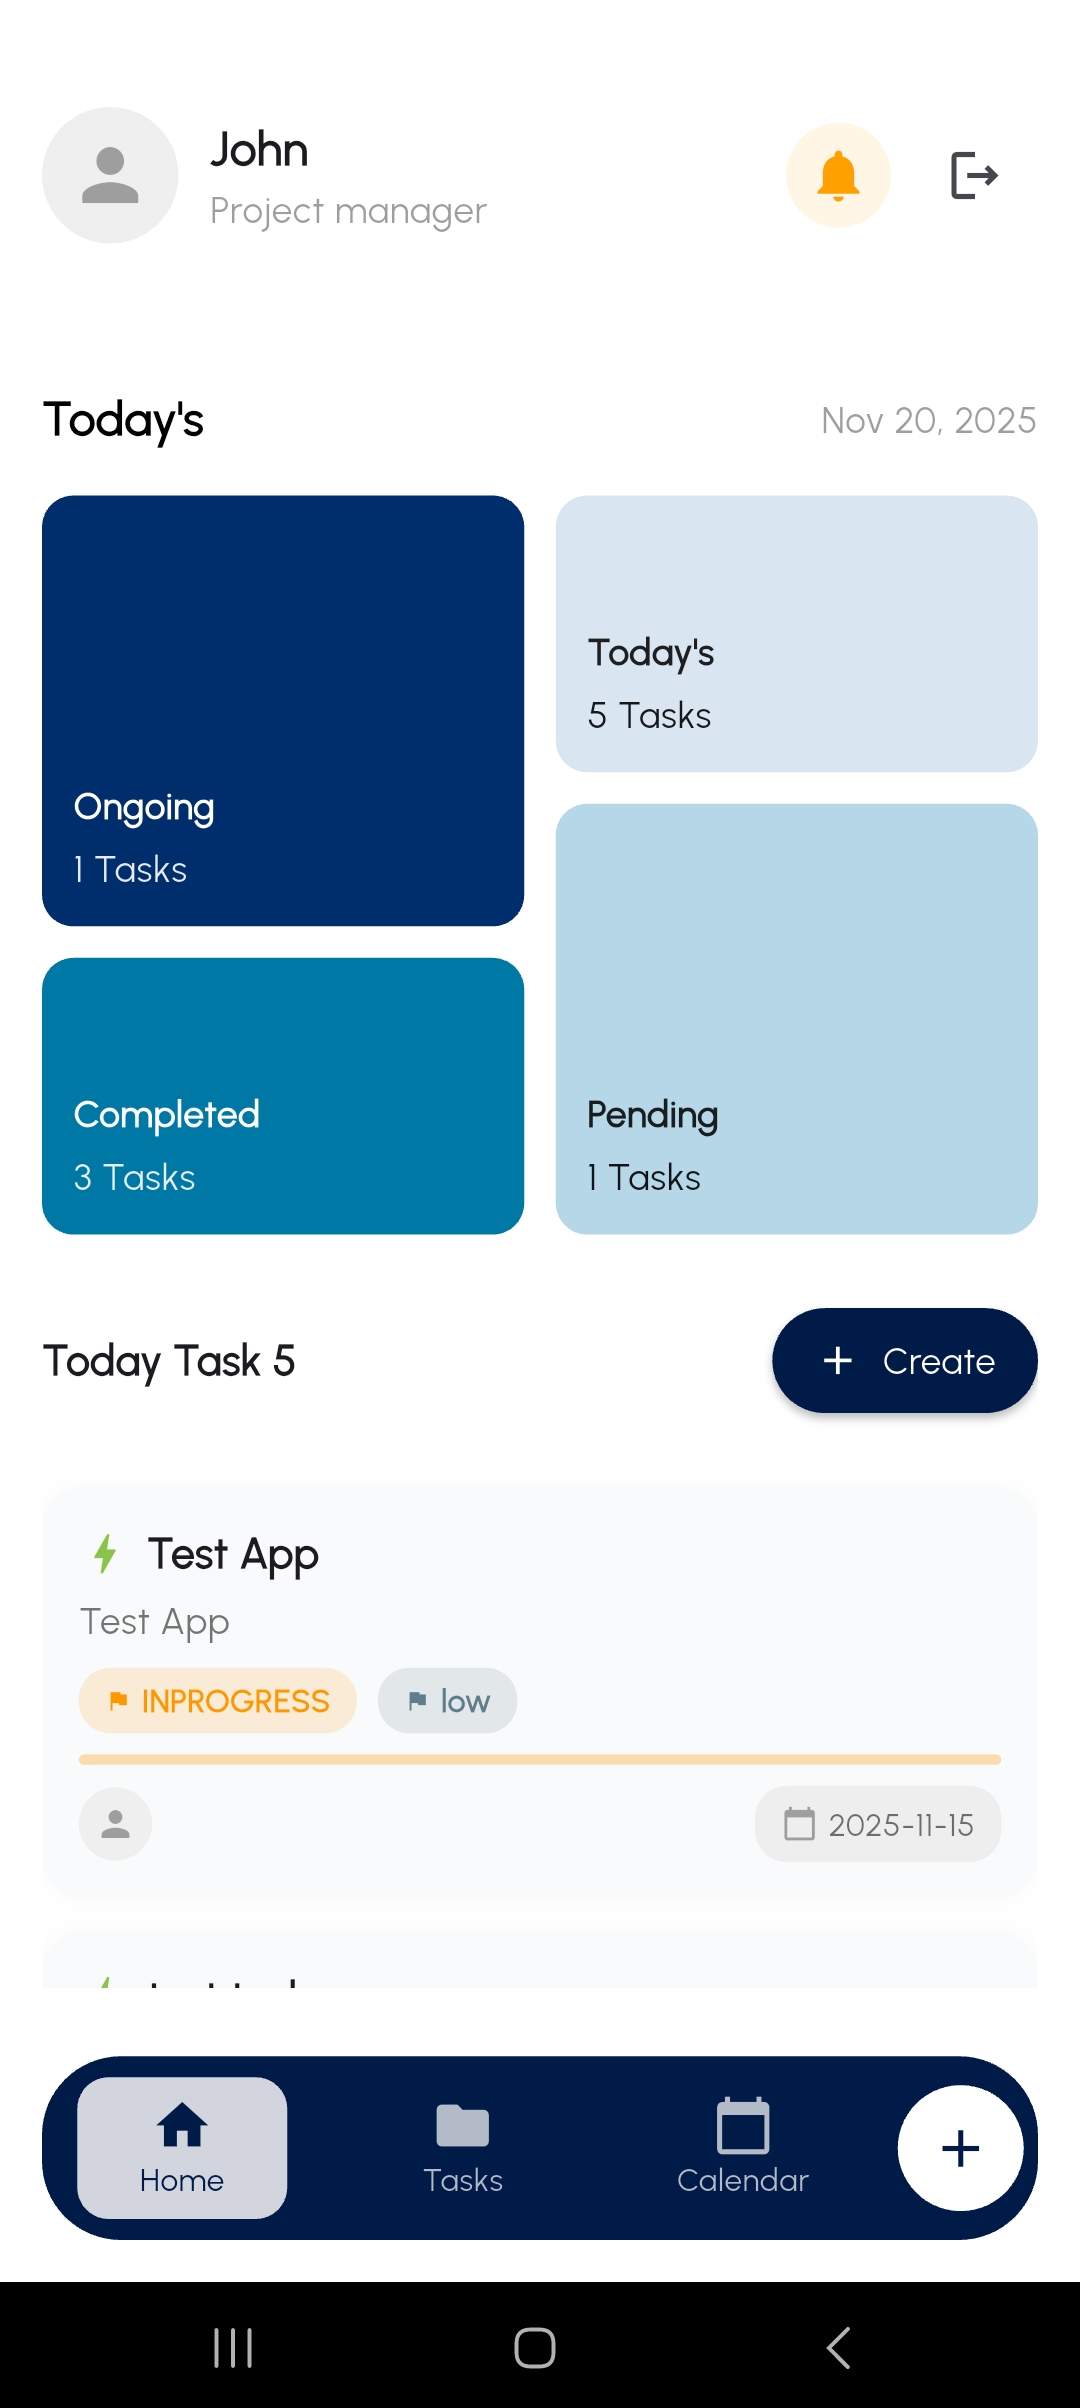Open the recent apps navigation button
This screenshot has height=2408, width=1080.
(233, 2347)
